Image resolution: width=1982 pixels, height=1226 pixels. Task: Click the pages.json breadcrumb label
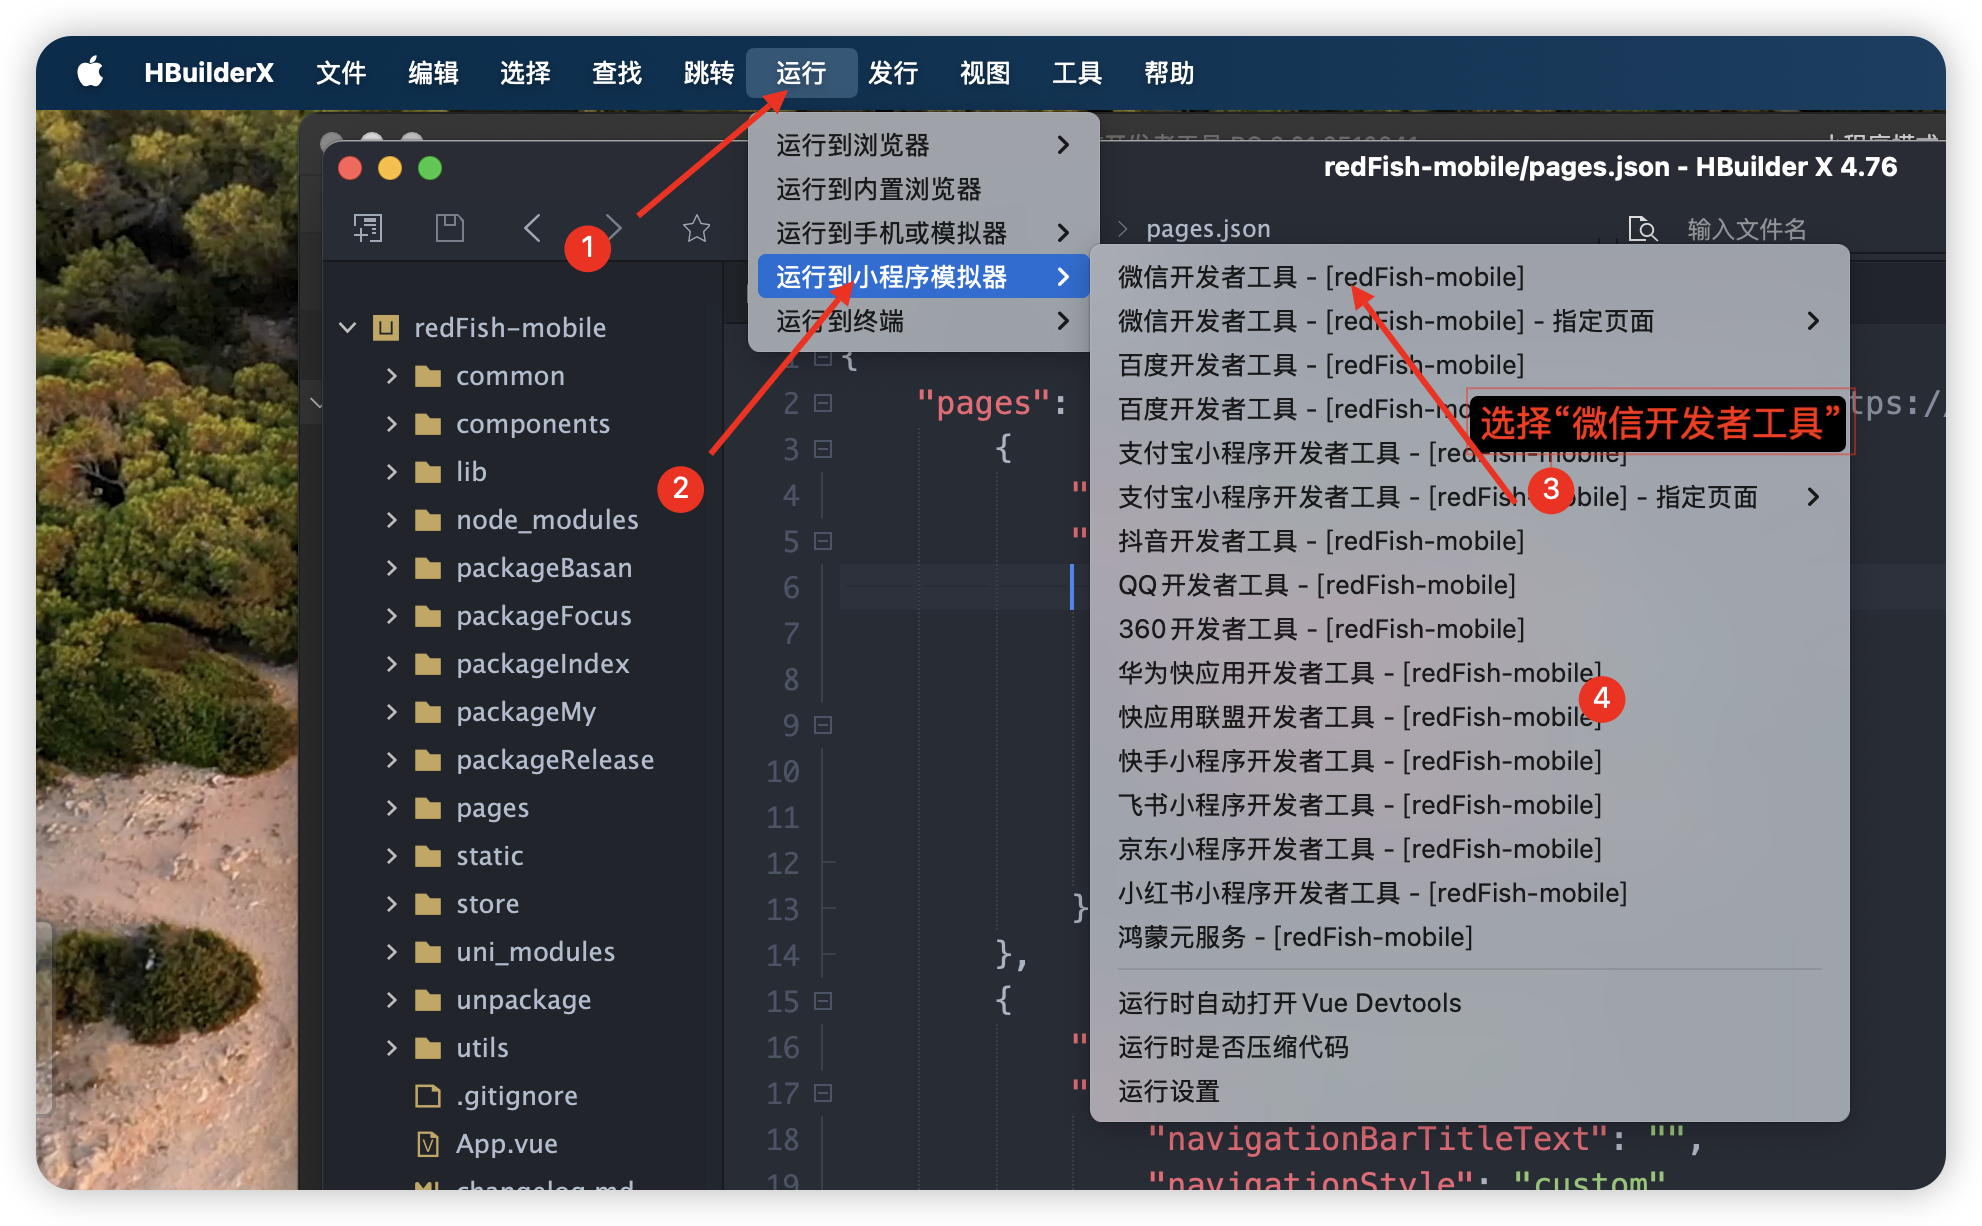point(1207,228)
